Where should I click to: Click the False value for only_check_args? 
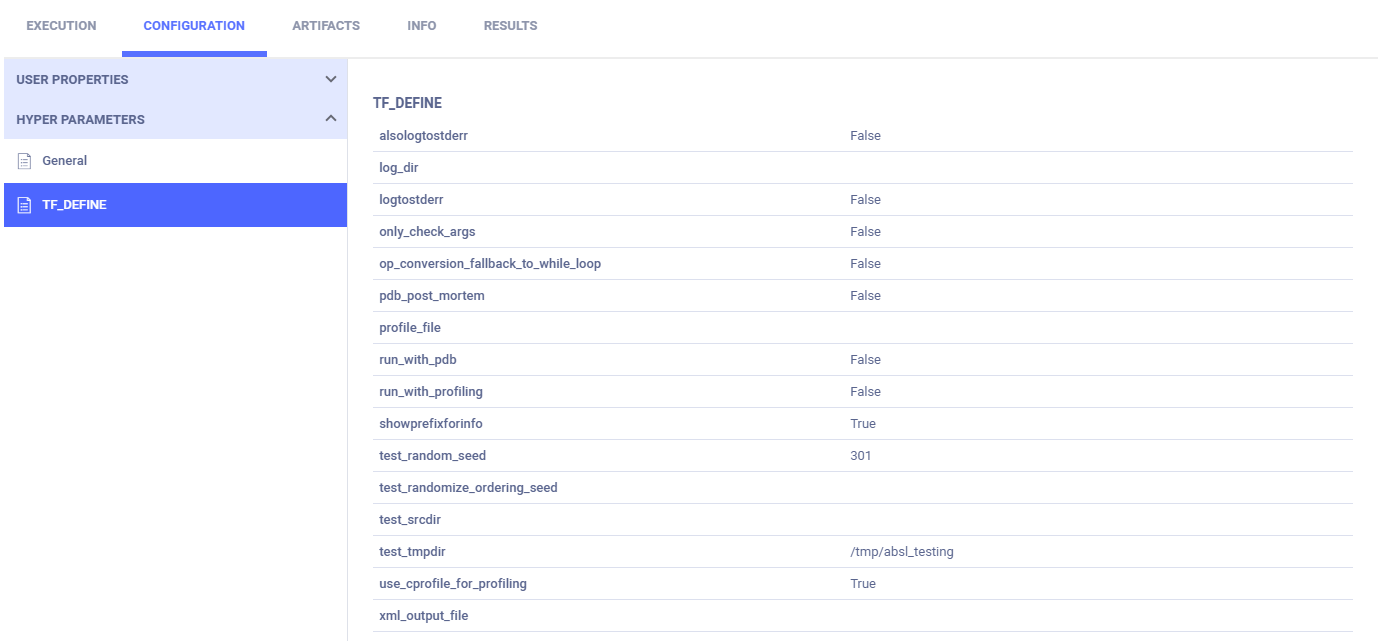[x=865, y=231]
